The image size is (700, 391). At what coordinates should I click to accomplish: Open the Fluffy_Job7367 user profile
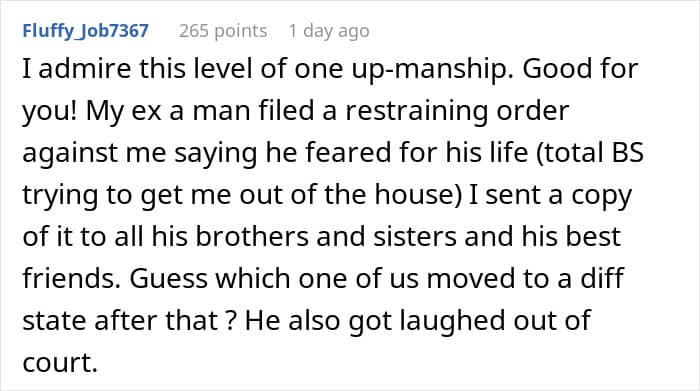(85, 31)
